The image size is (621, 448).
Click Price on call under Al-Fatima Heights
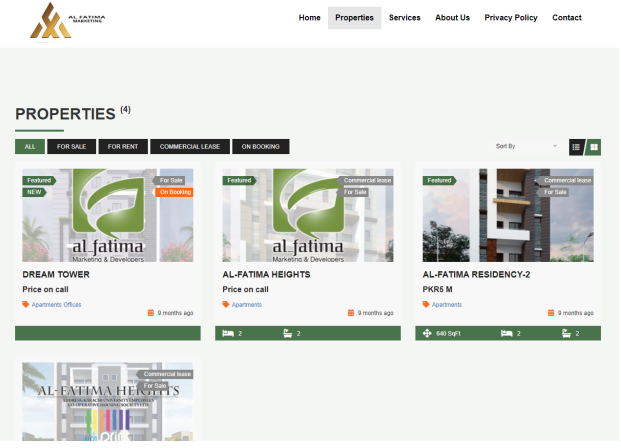(x=246, y=290)
